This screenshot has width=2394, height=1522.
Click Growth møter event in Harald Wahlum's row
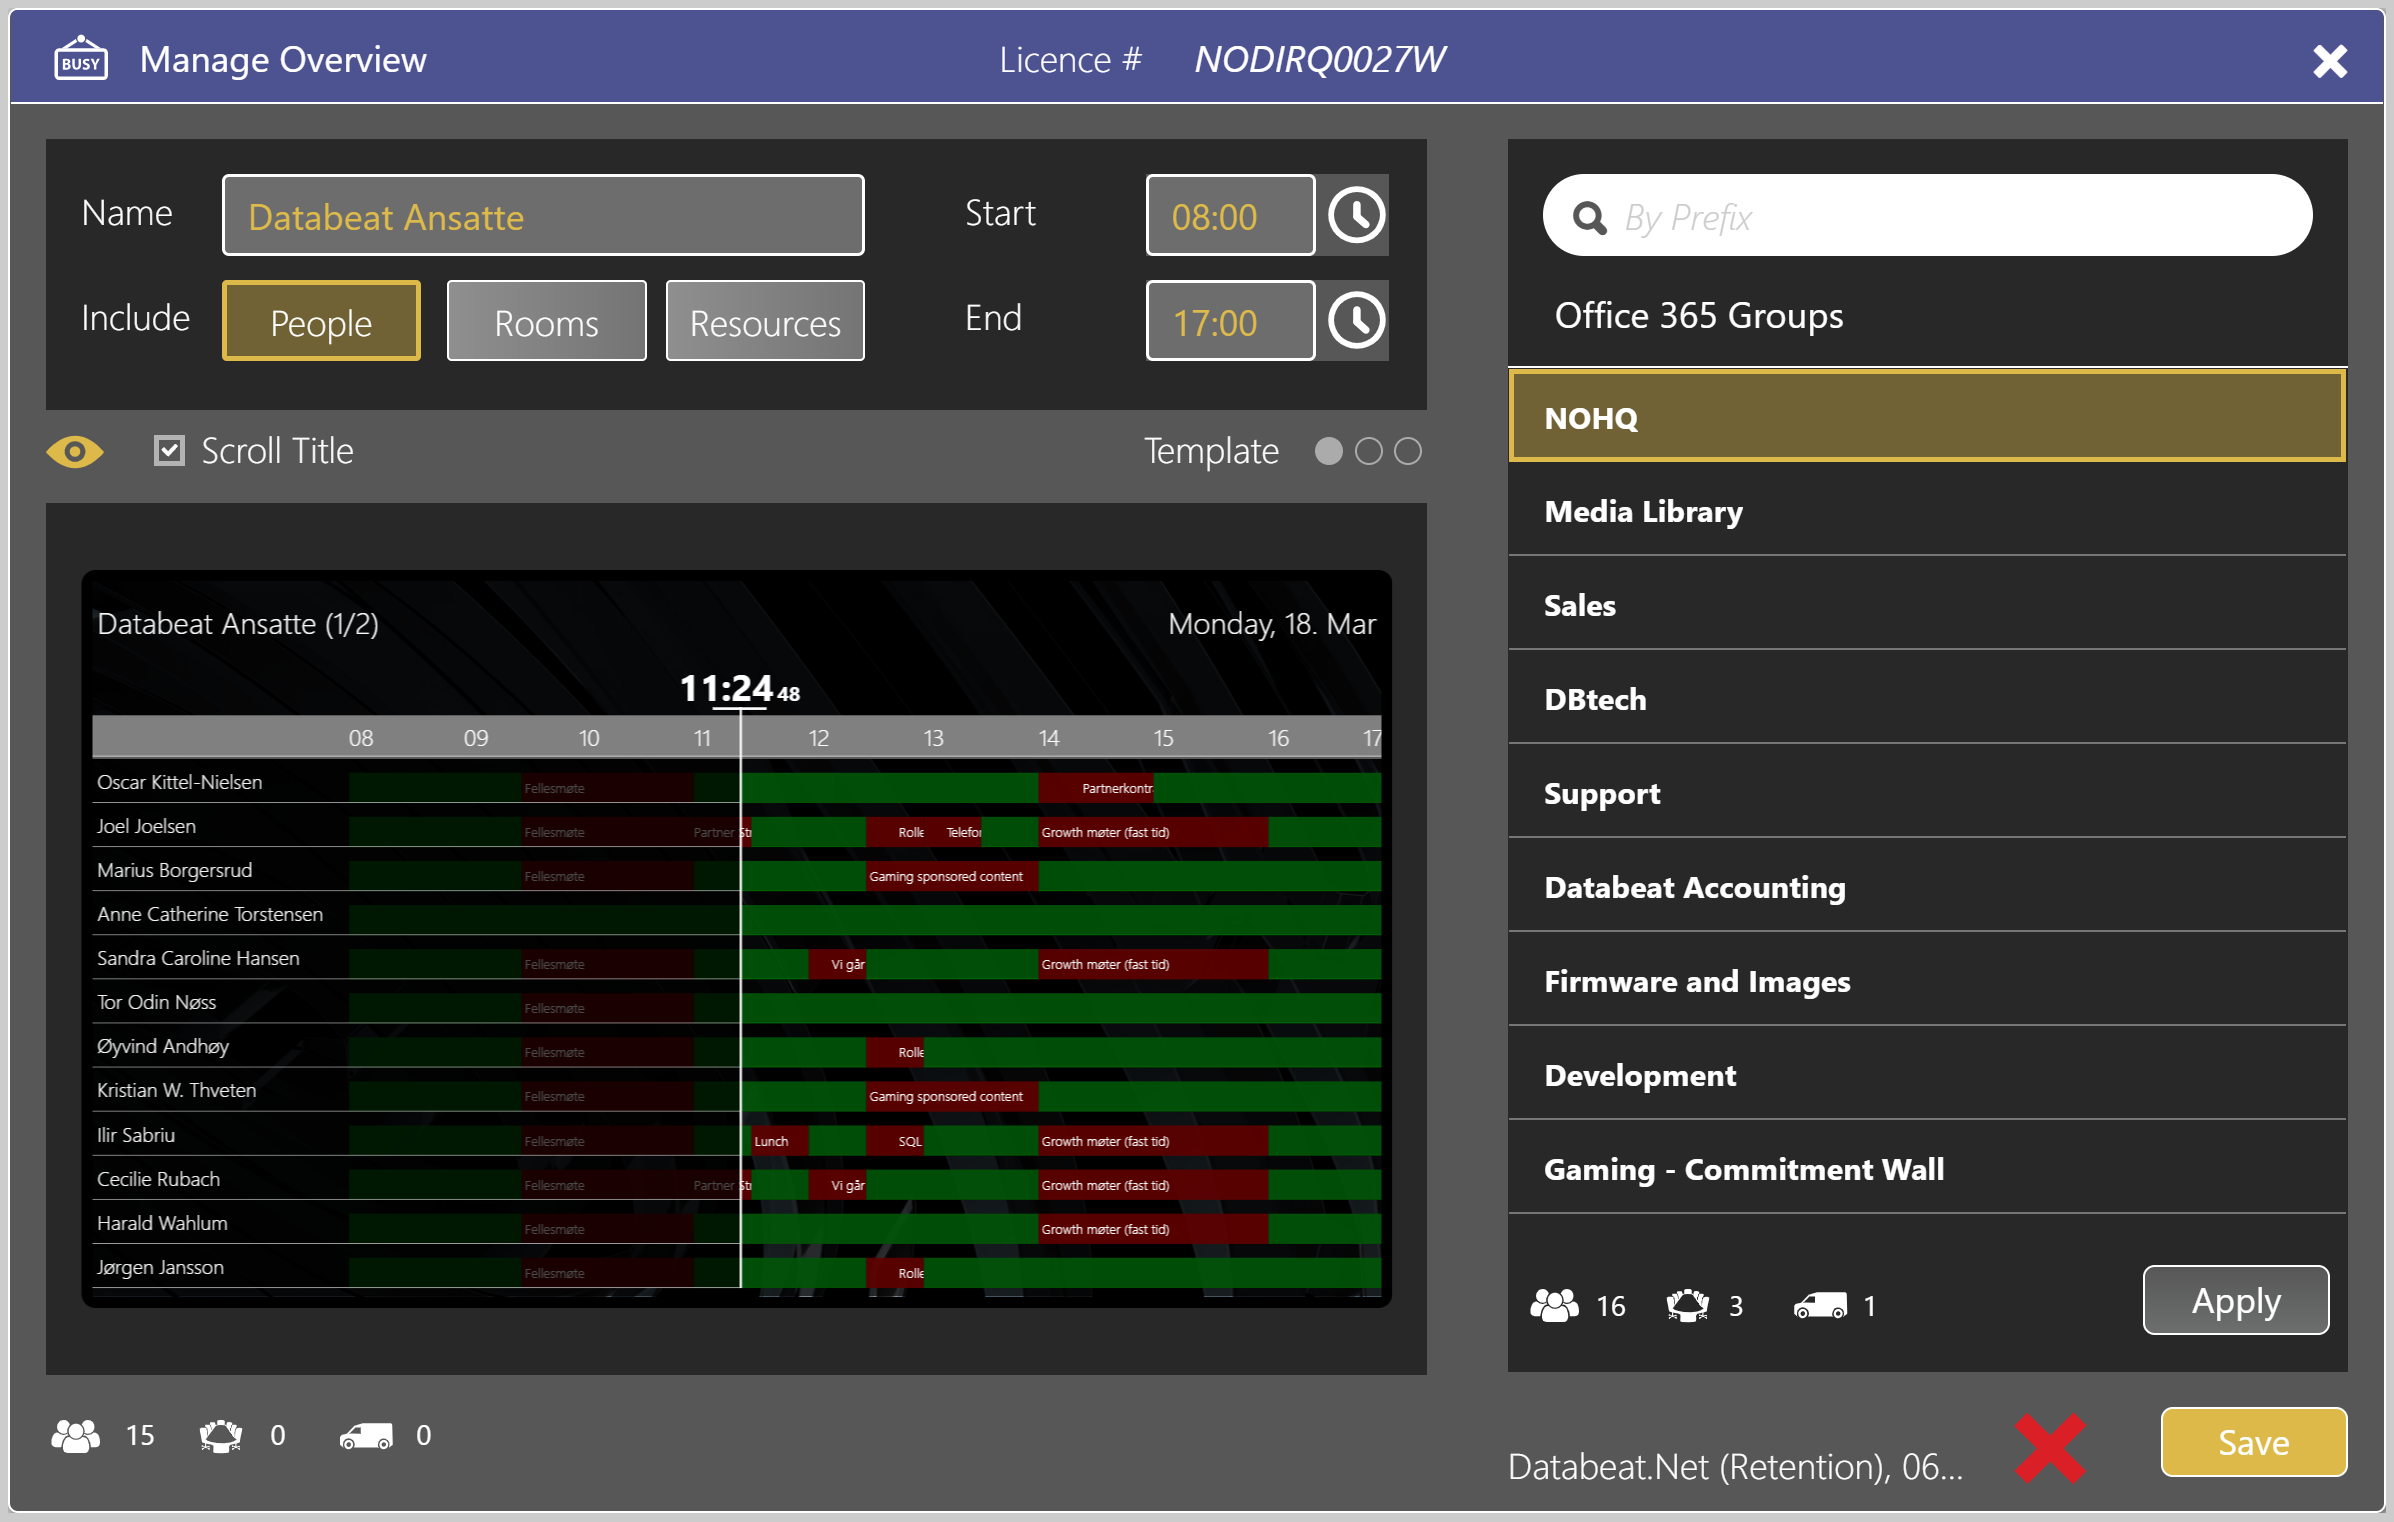[x=1153, y=1229]
